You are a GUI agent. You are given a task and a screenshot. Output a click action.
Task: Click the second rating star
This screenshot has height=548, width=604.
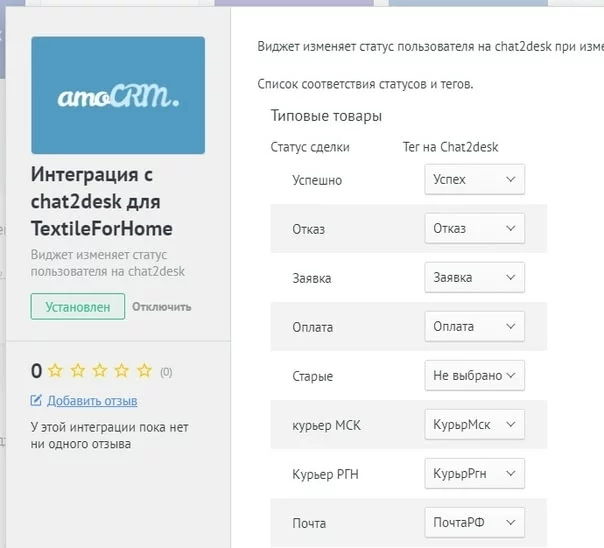pos(77,371)
